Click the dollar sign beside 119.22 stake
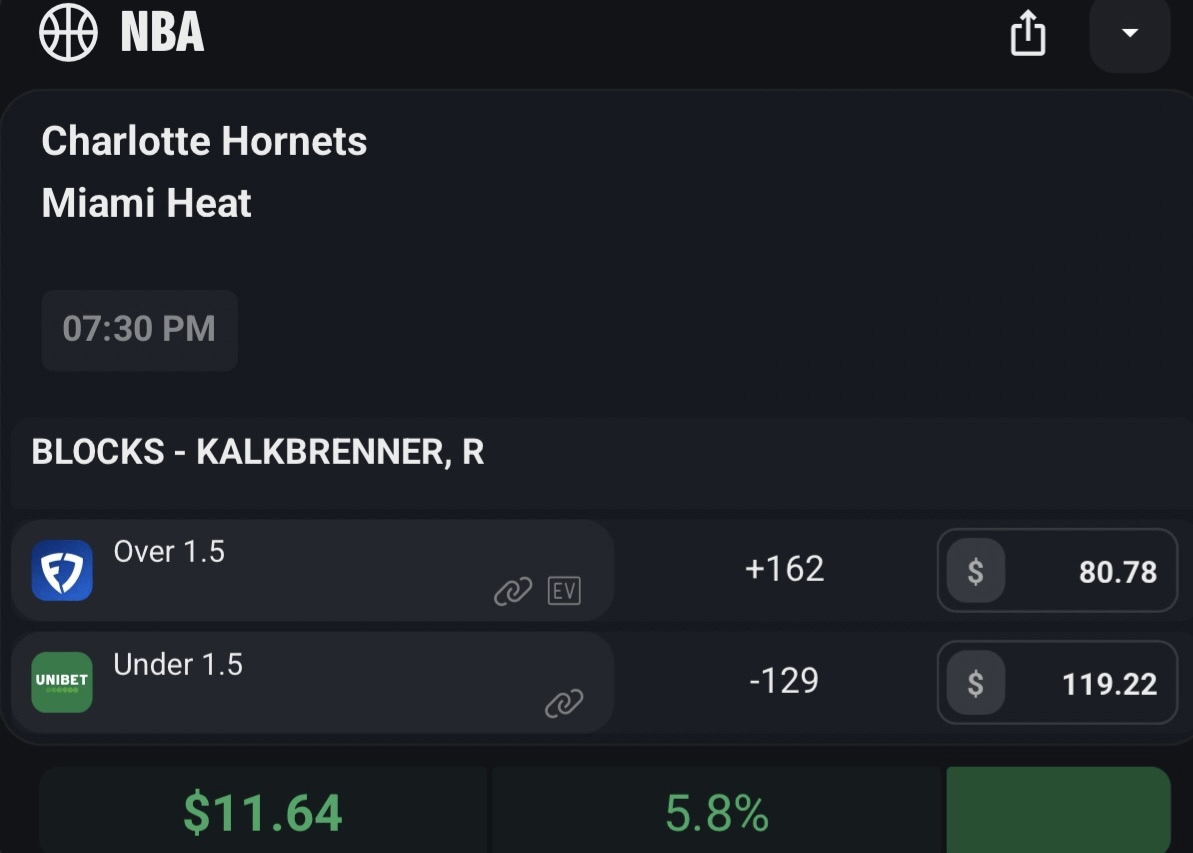1193x853 pixels. tap(975, 683)
